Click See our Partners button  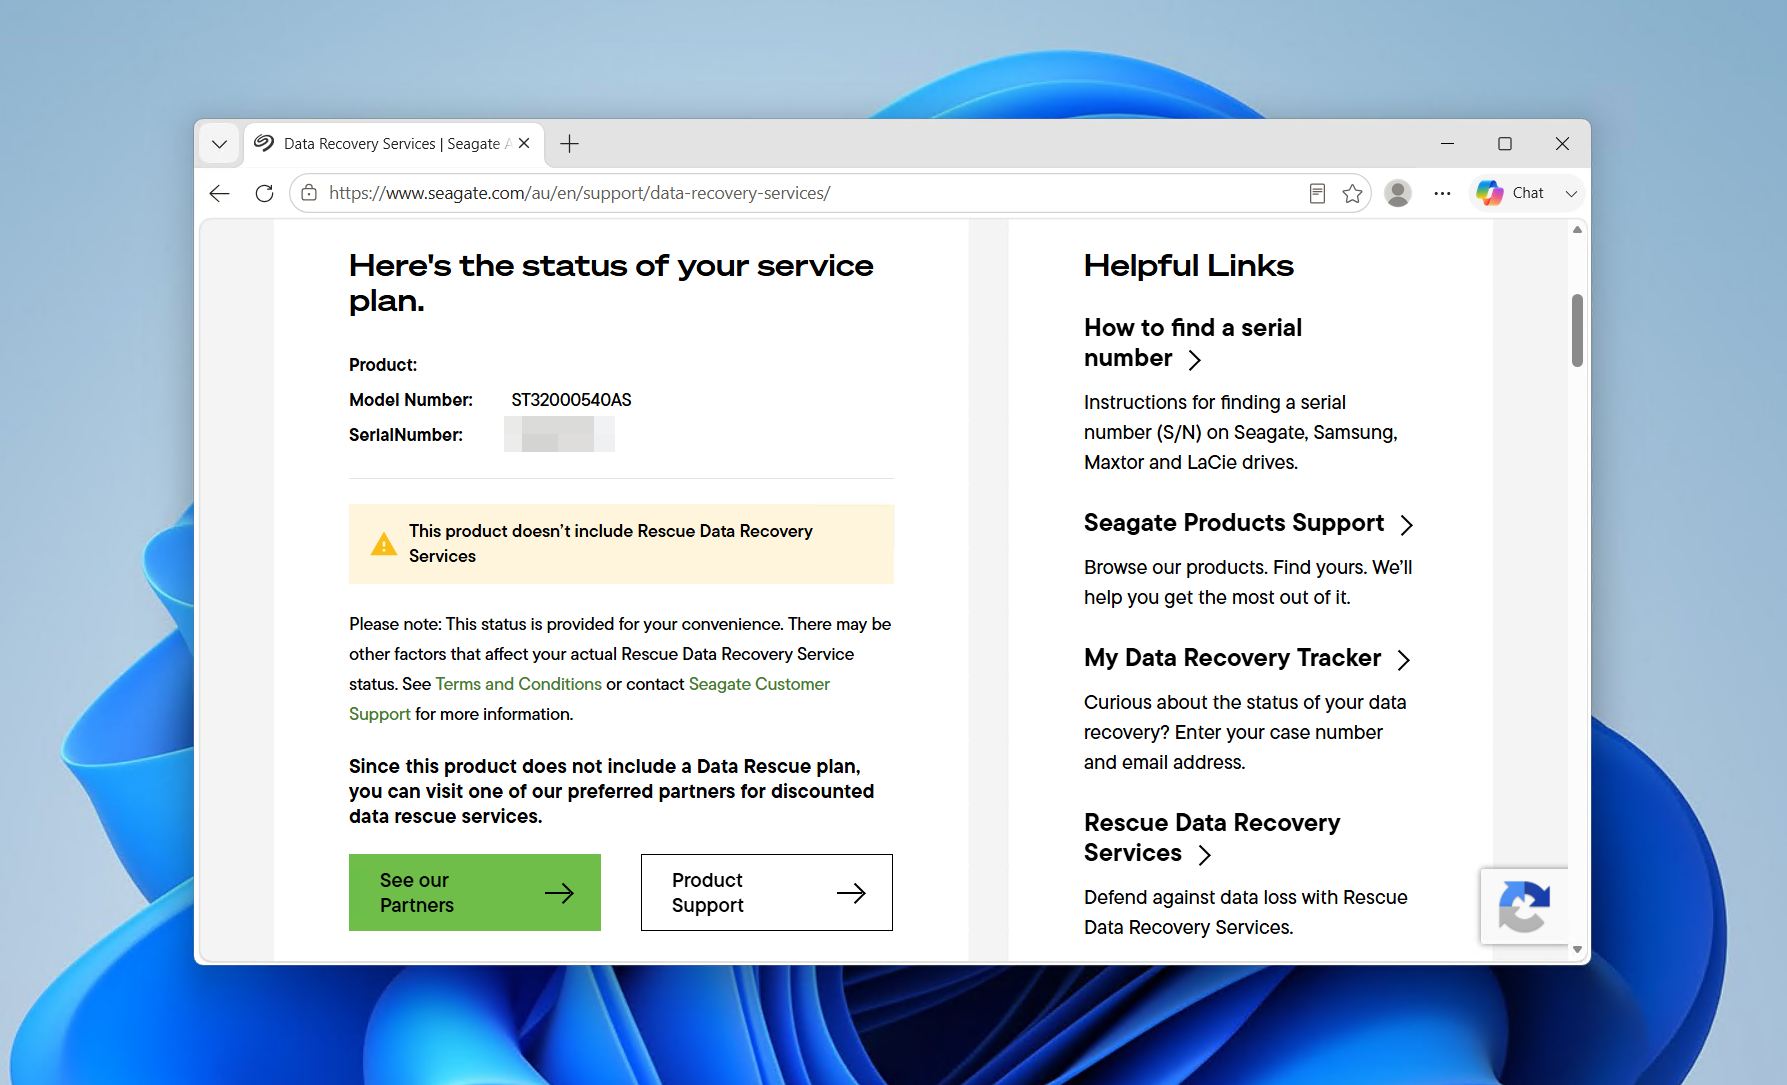click(475, 892)
